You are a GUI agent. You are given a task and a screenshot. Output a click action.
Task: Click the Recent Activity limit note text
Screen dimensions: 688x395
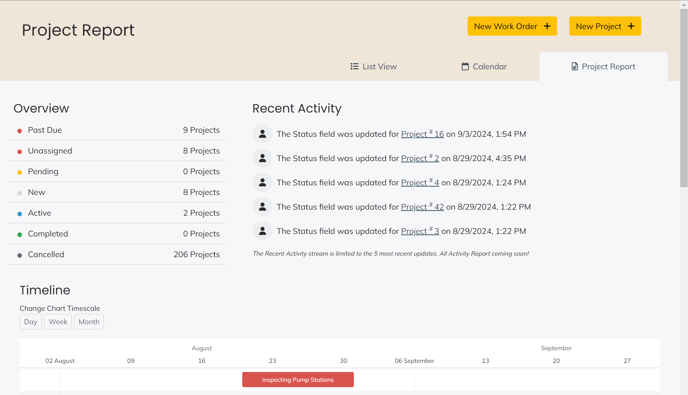pos(391,254)
